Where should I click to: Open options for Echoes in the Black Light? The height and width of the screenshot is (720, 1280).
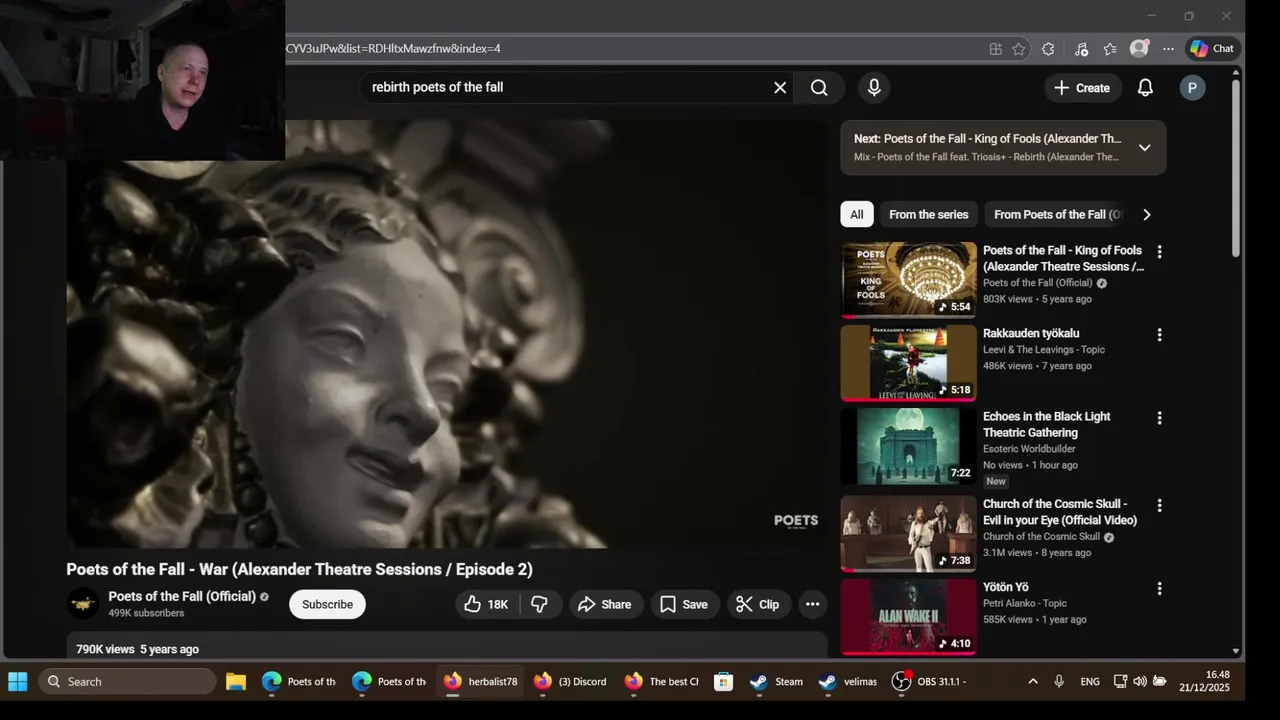pyautogui.click(x=1159, y=418)
